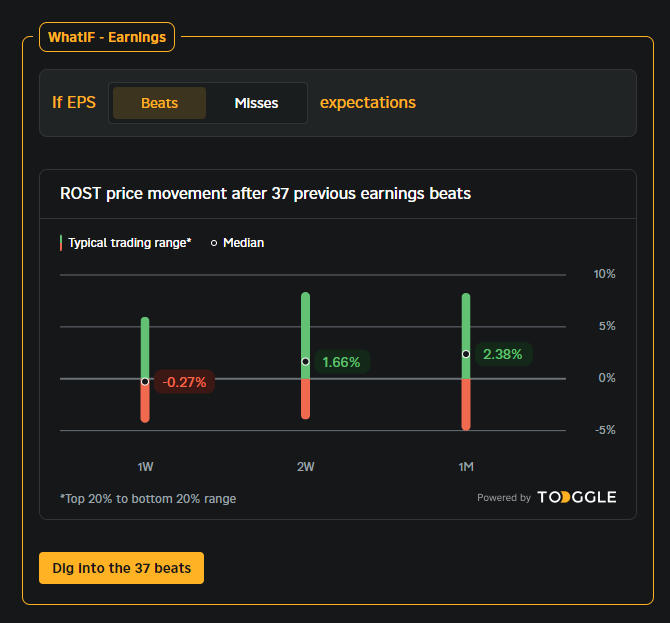The height and width of the screenshot is (623, 670).
Task: Click the -0.27% median value label
Action: 184,382
